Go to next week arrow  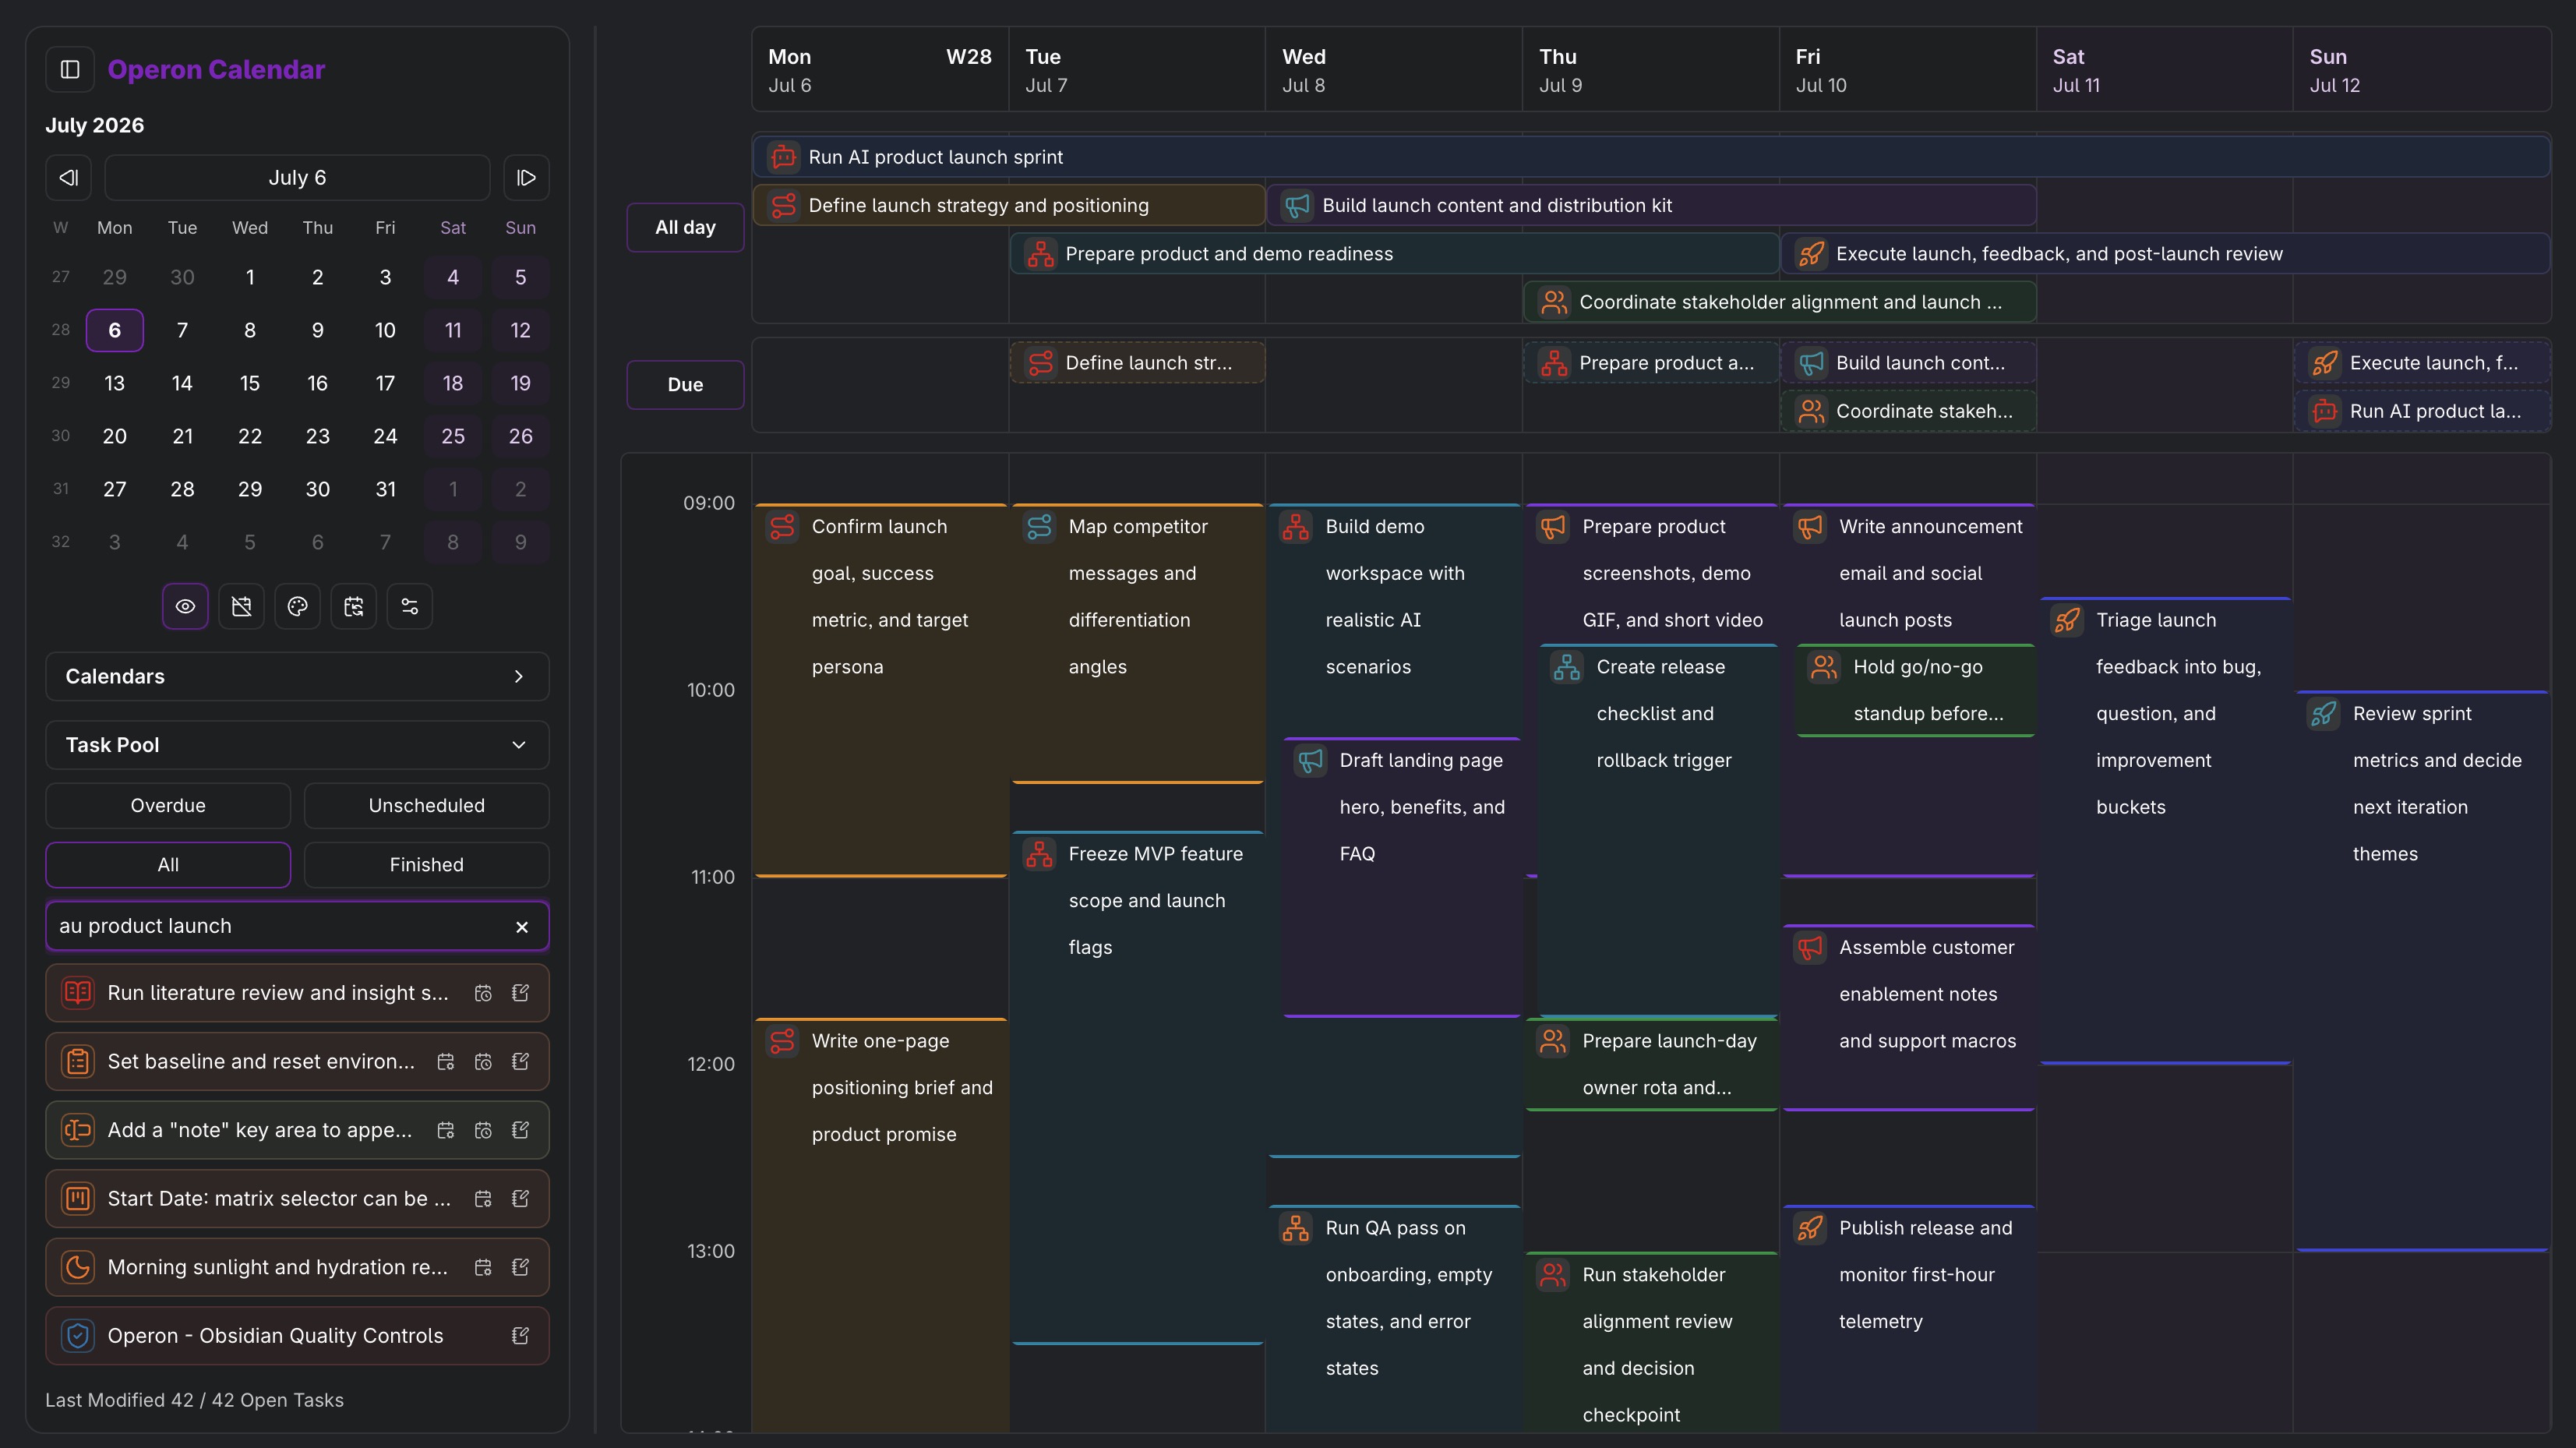click(526, 178)
